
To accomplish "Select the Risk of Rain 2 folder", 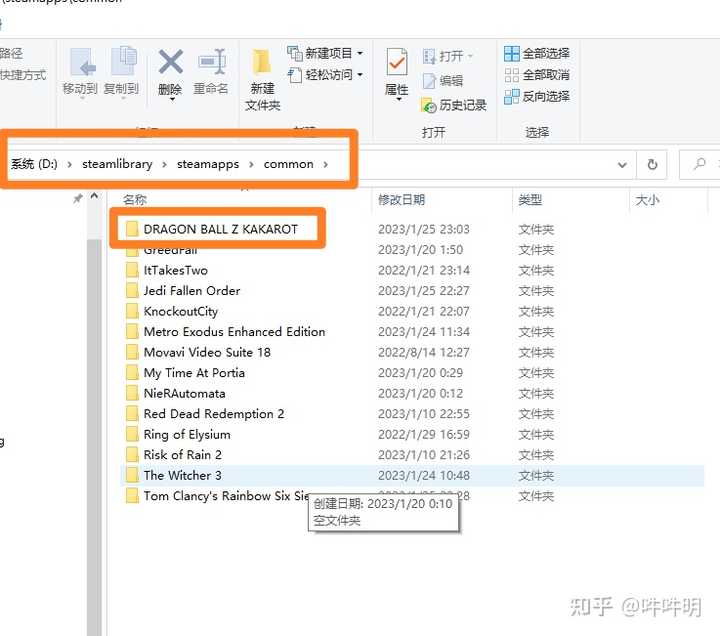I will point(183,455).
